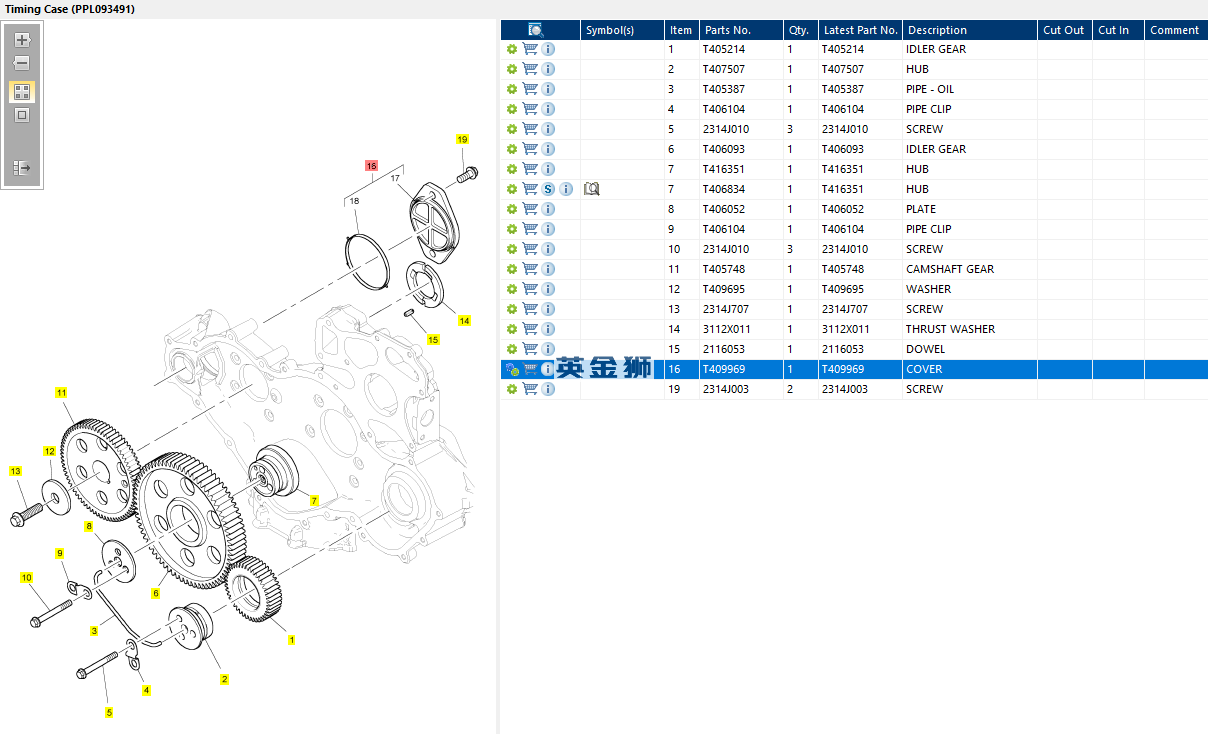Click the list-with-arrow icon in diagram toolbar

[22, 168]
